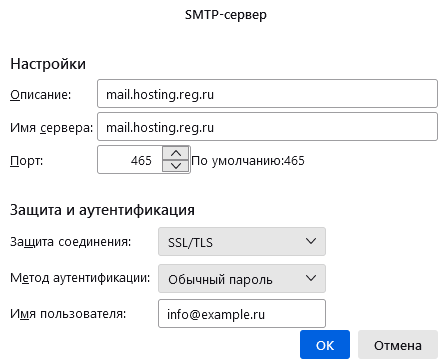The width and height of the screenshot is (442, 364).
Task: Click the Имя пользователя label
Action: point(68,314)
